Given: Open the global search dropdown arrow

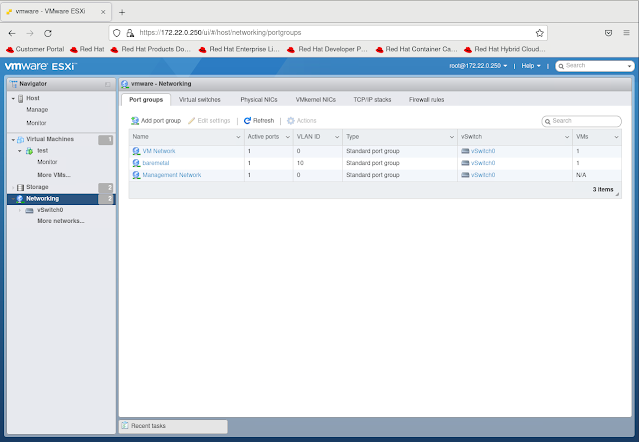Looking at the screenshot, I should pos(629,66).
